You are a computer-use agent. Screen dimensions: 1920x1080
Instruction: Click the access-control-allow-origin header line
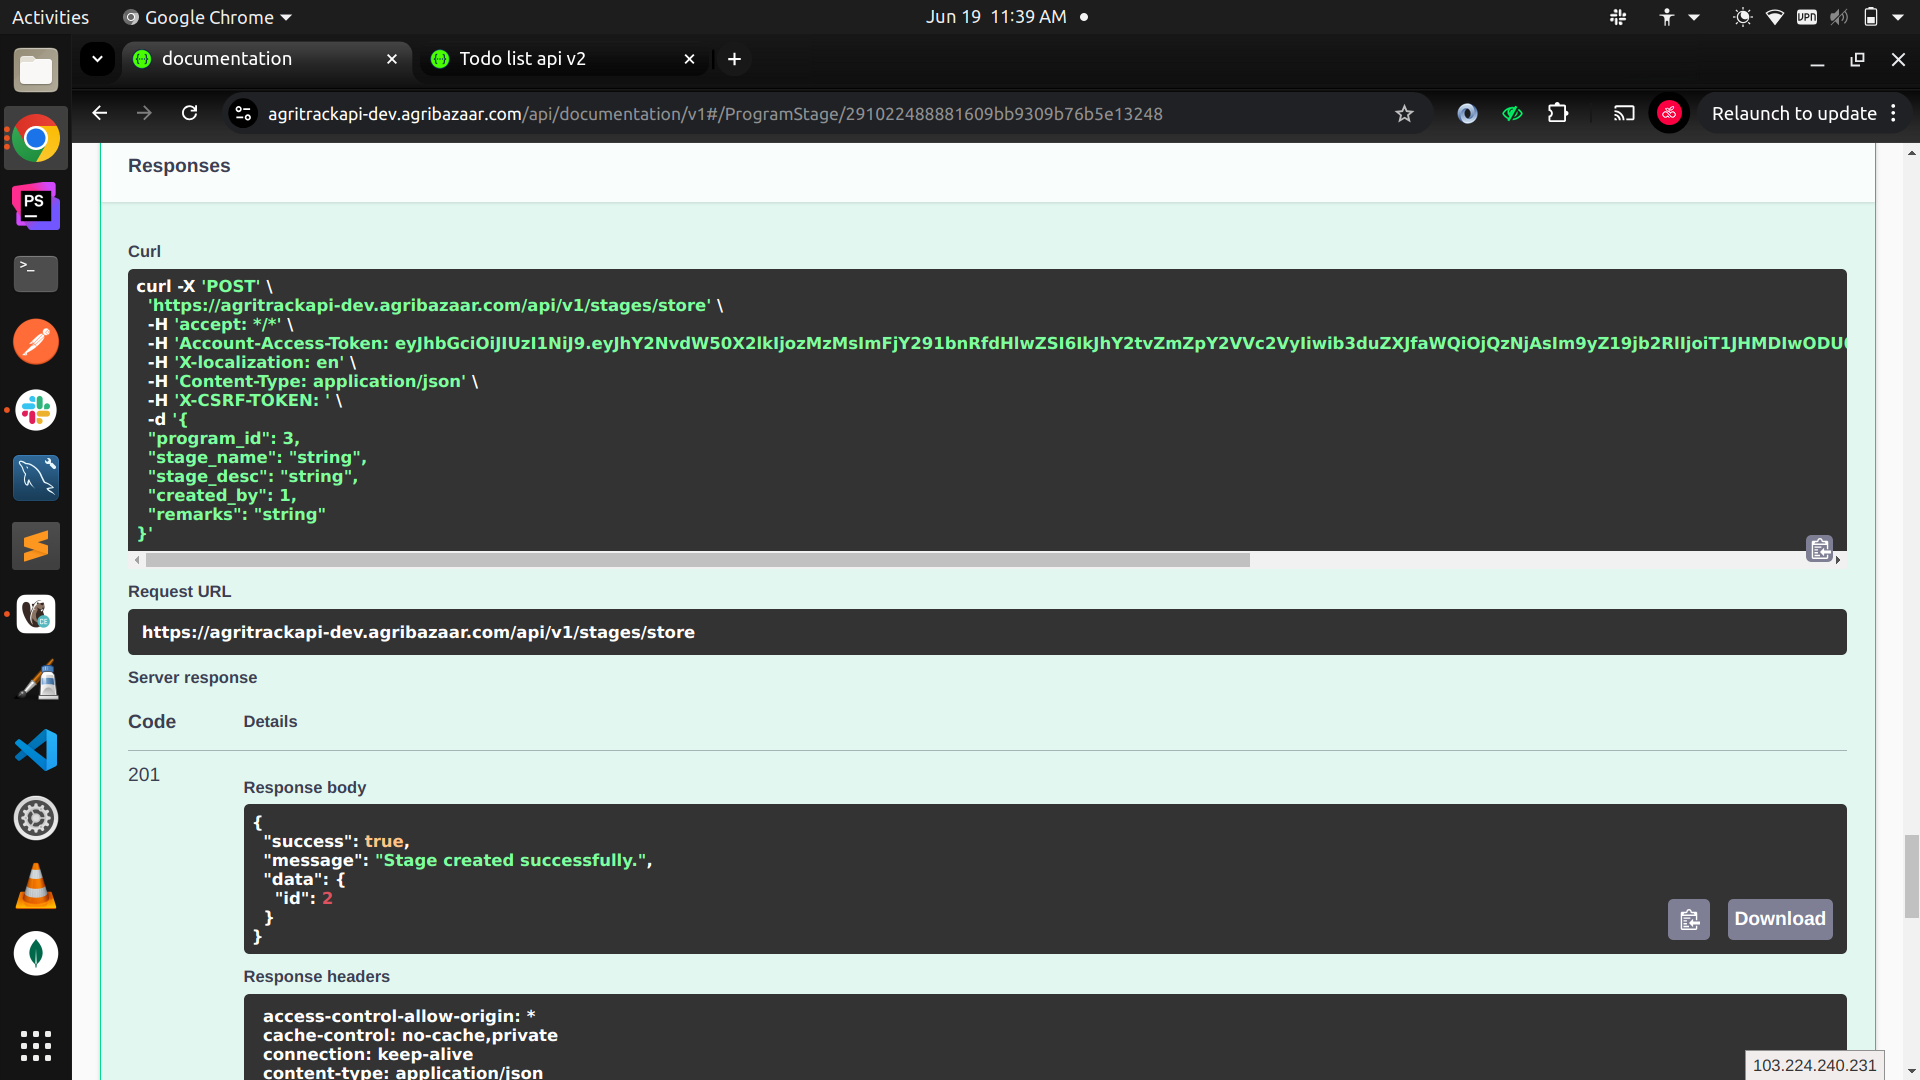point(399,1016)
